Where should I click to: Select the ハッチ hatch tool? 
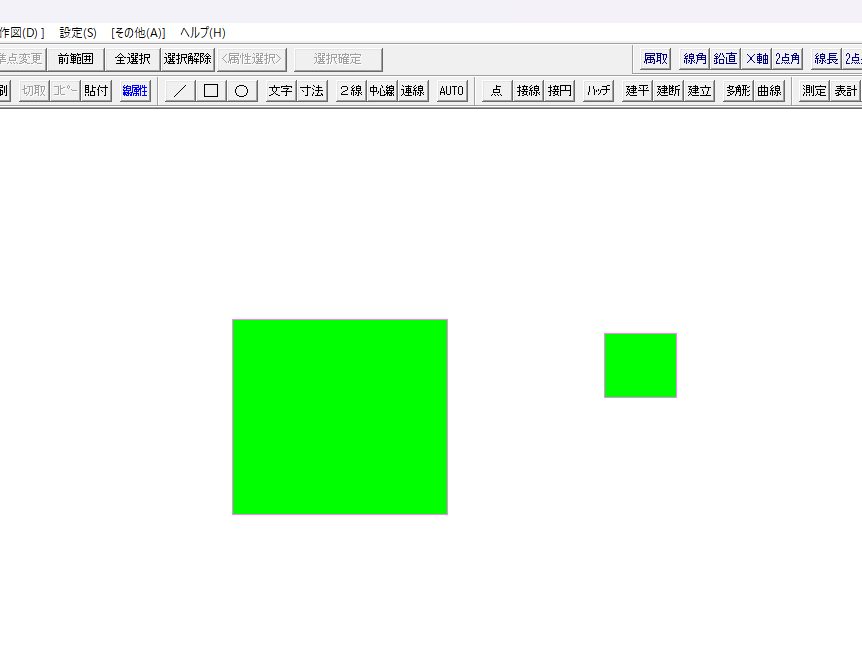599,91
